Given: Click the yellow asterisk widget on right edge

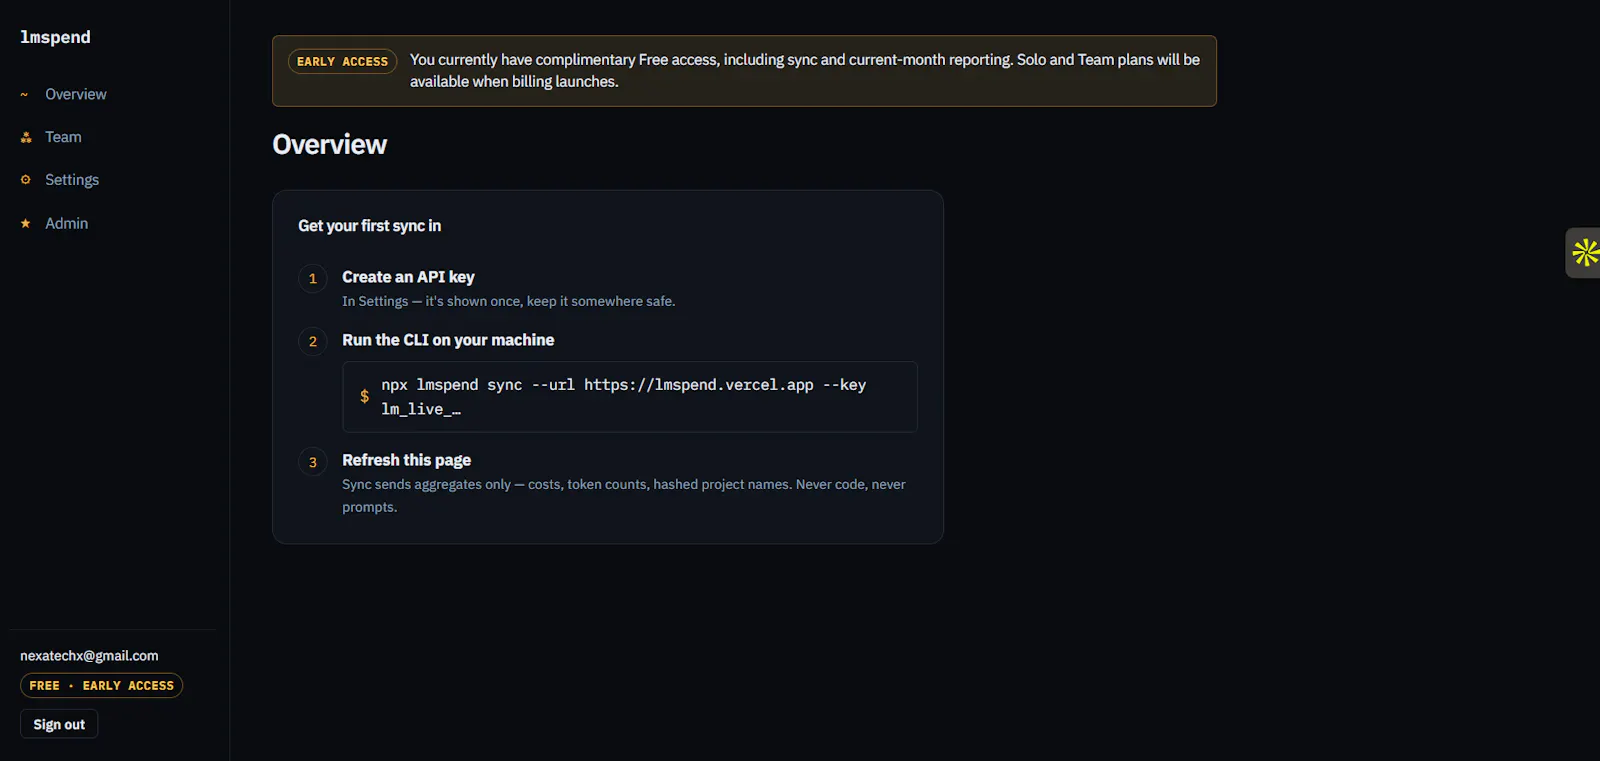Looking at the screenshot, I should coord(1585,253).
